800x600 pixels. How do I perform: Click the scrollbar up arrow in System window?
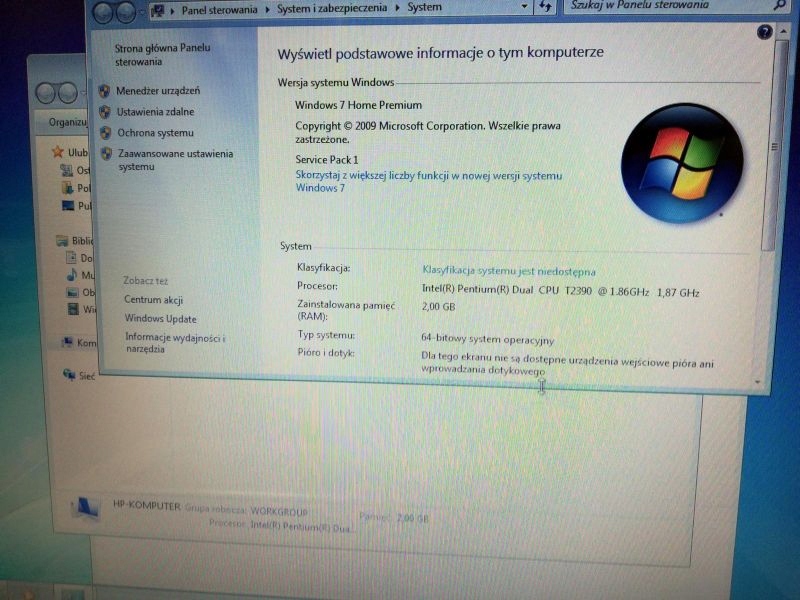(x=783, y=32)
